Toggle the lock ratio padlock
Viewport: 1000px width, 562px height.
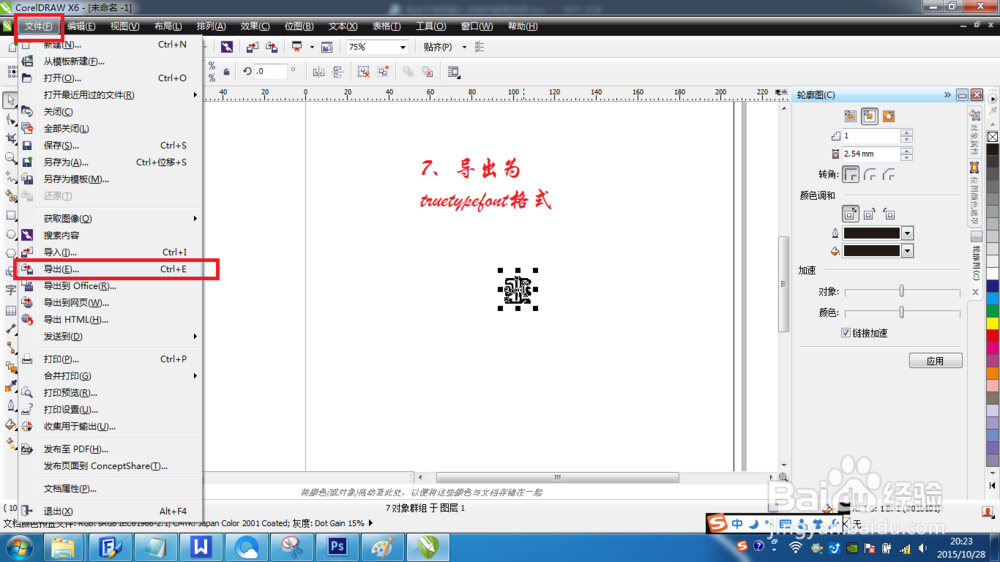click(x=226, y=72)
